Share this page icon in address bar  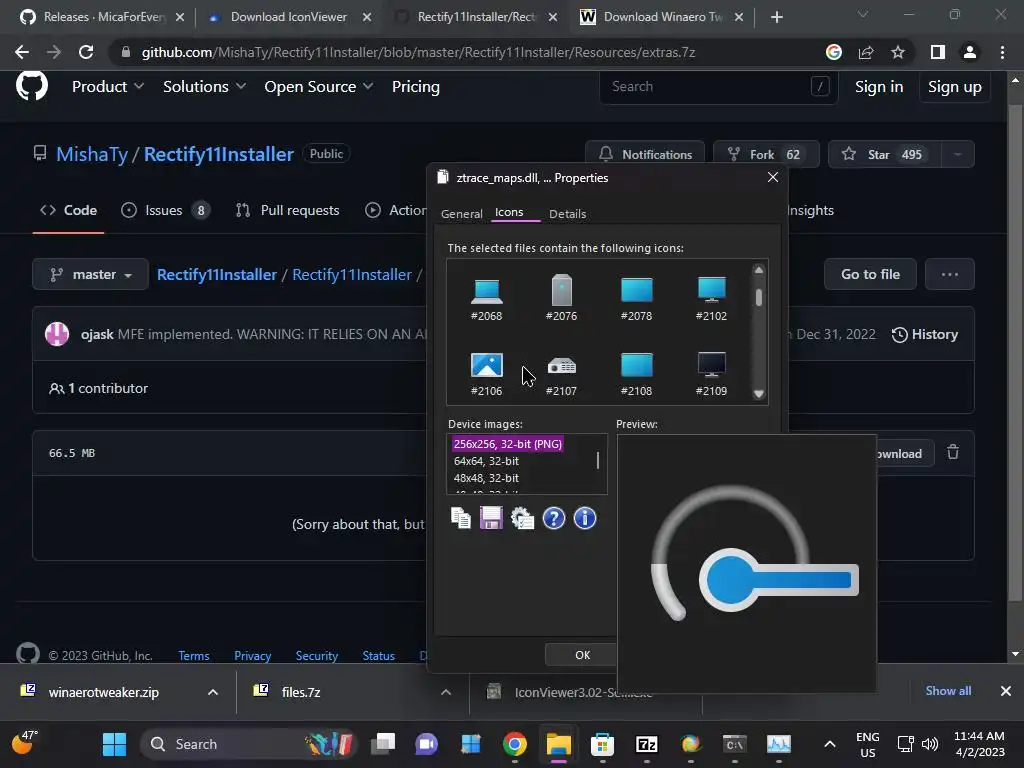[866, 52]
